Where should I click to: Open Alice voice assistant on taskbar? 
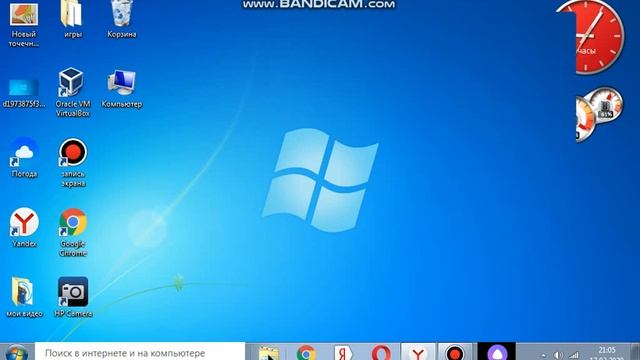coord(497,352)
